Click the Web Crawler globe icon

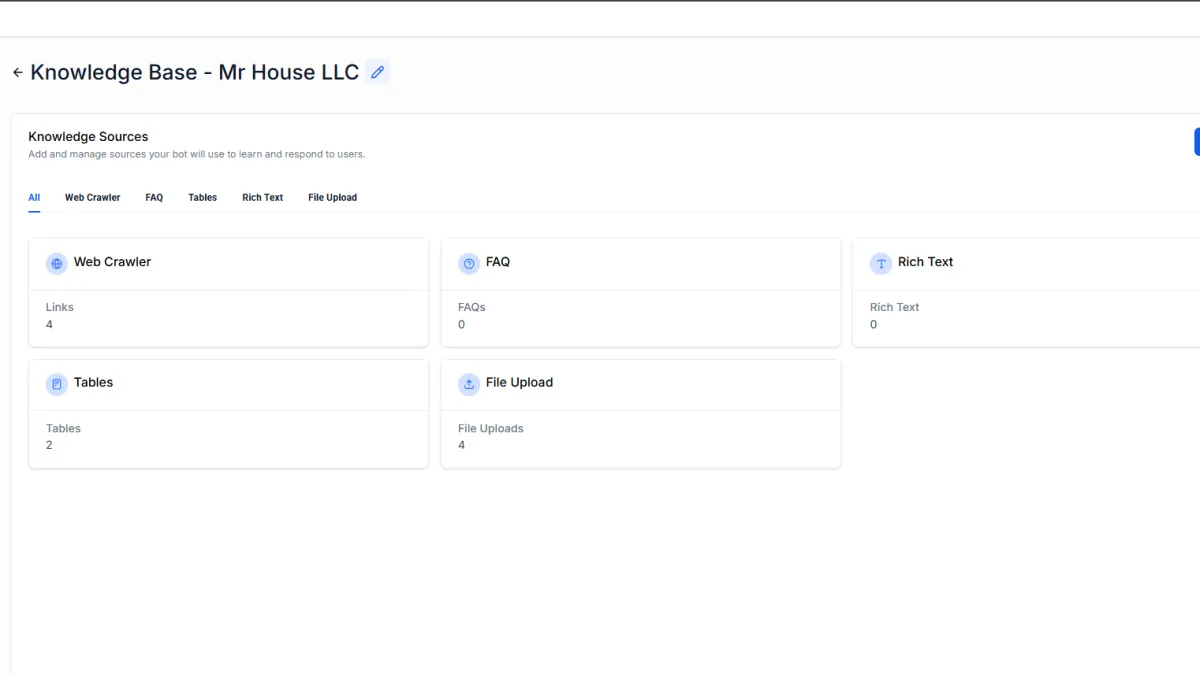click(57, 263)
